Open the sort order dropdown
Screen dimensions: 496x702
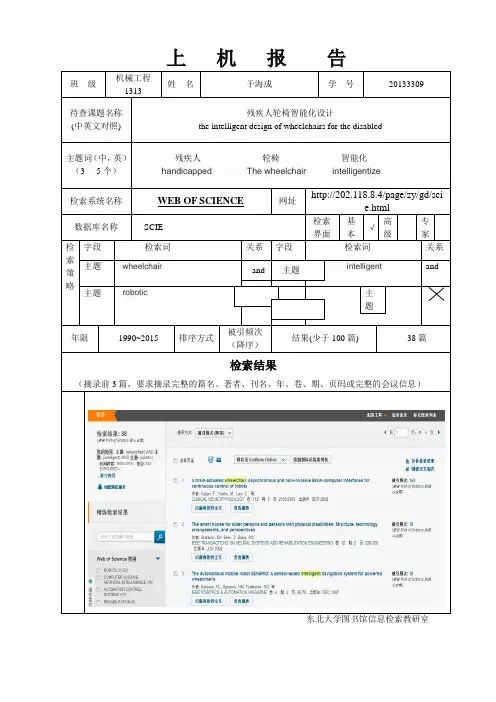[x=214, y=433]
